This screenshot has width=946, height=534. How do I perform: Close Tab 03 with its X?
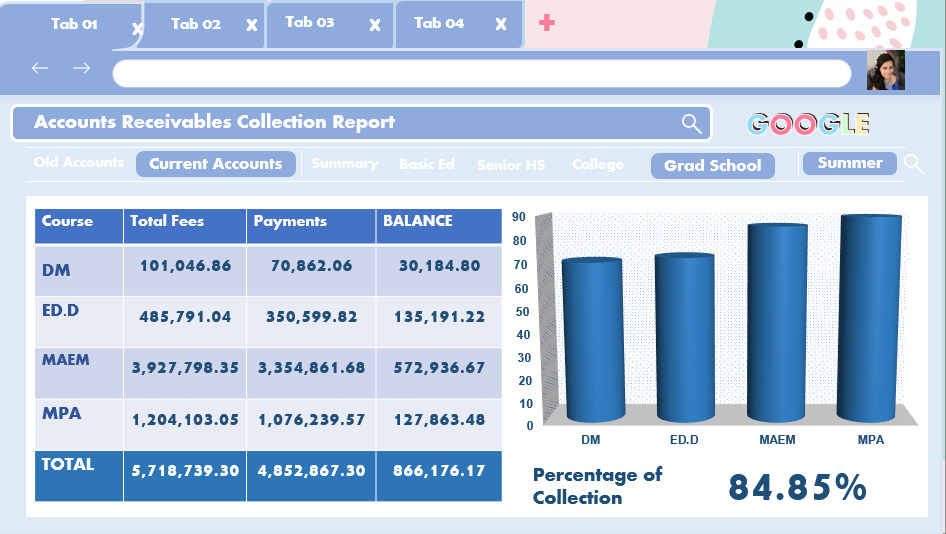point(375,25)
